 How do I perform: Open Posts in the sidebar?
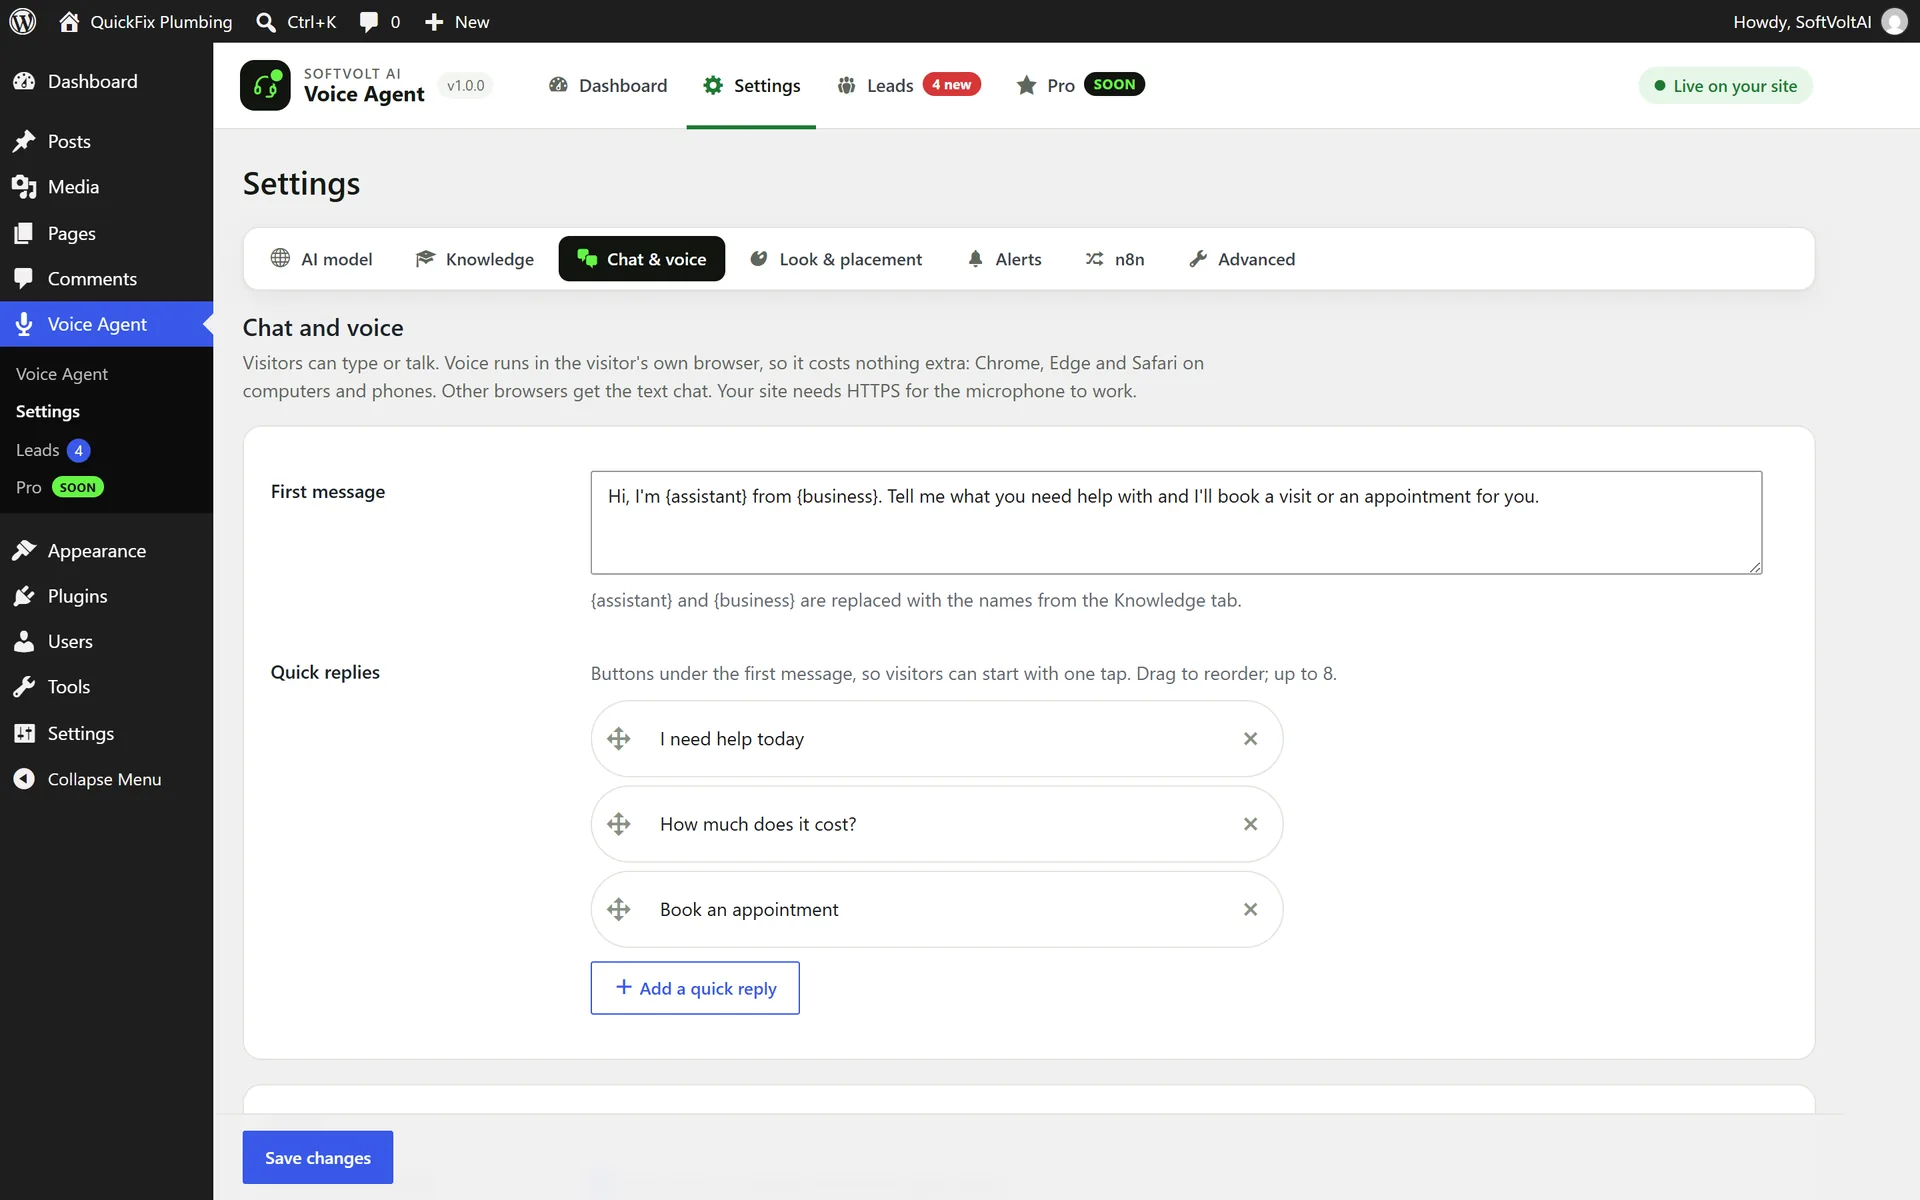106,141
